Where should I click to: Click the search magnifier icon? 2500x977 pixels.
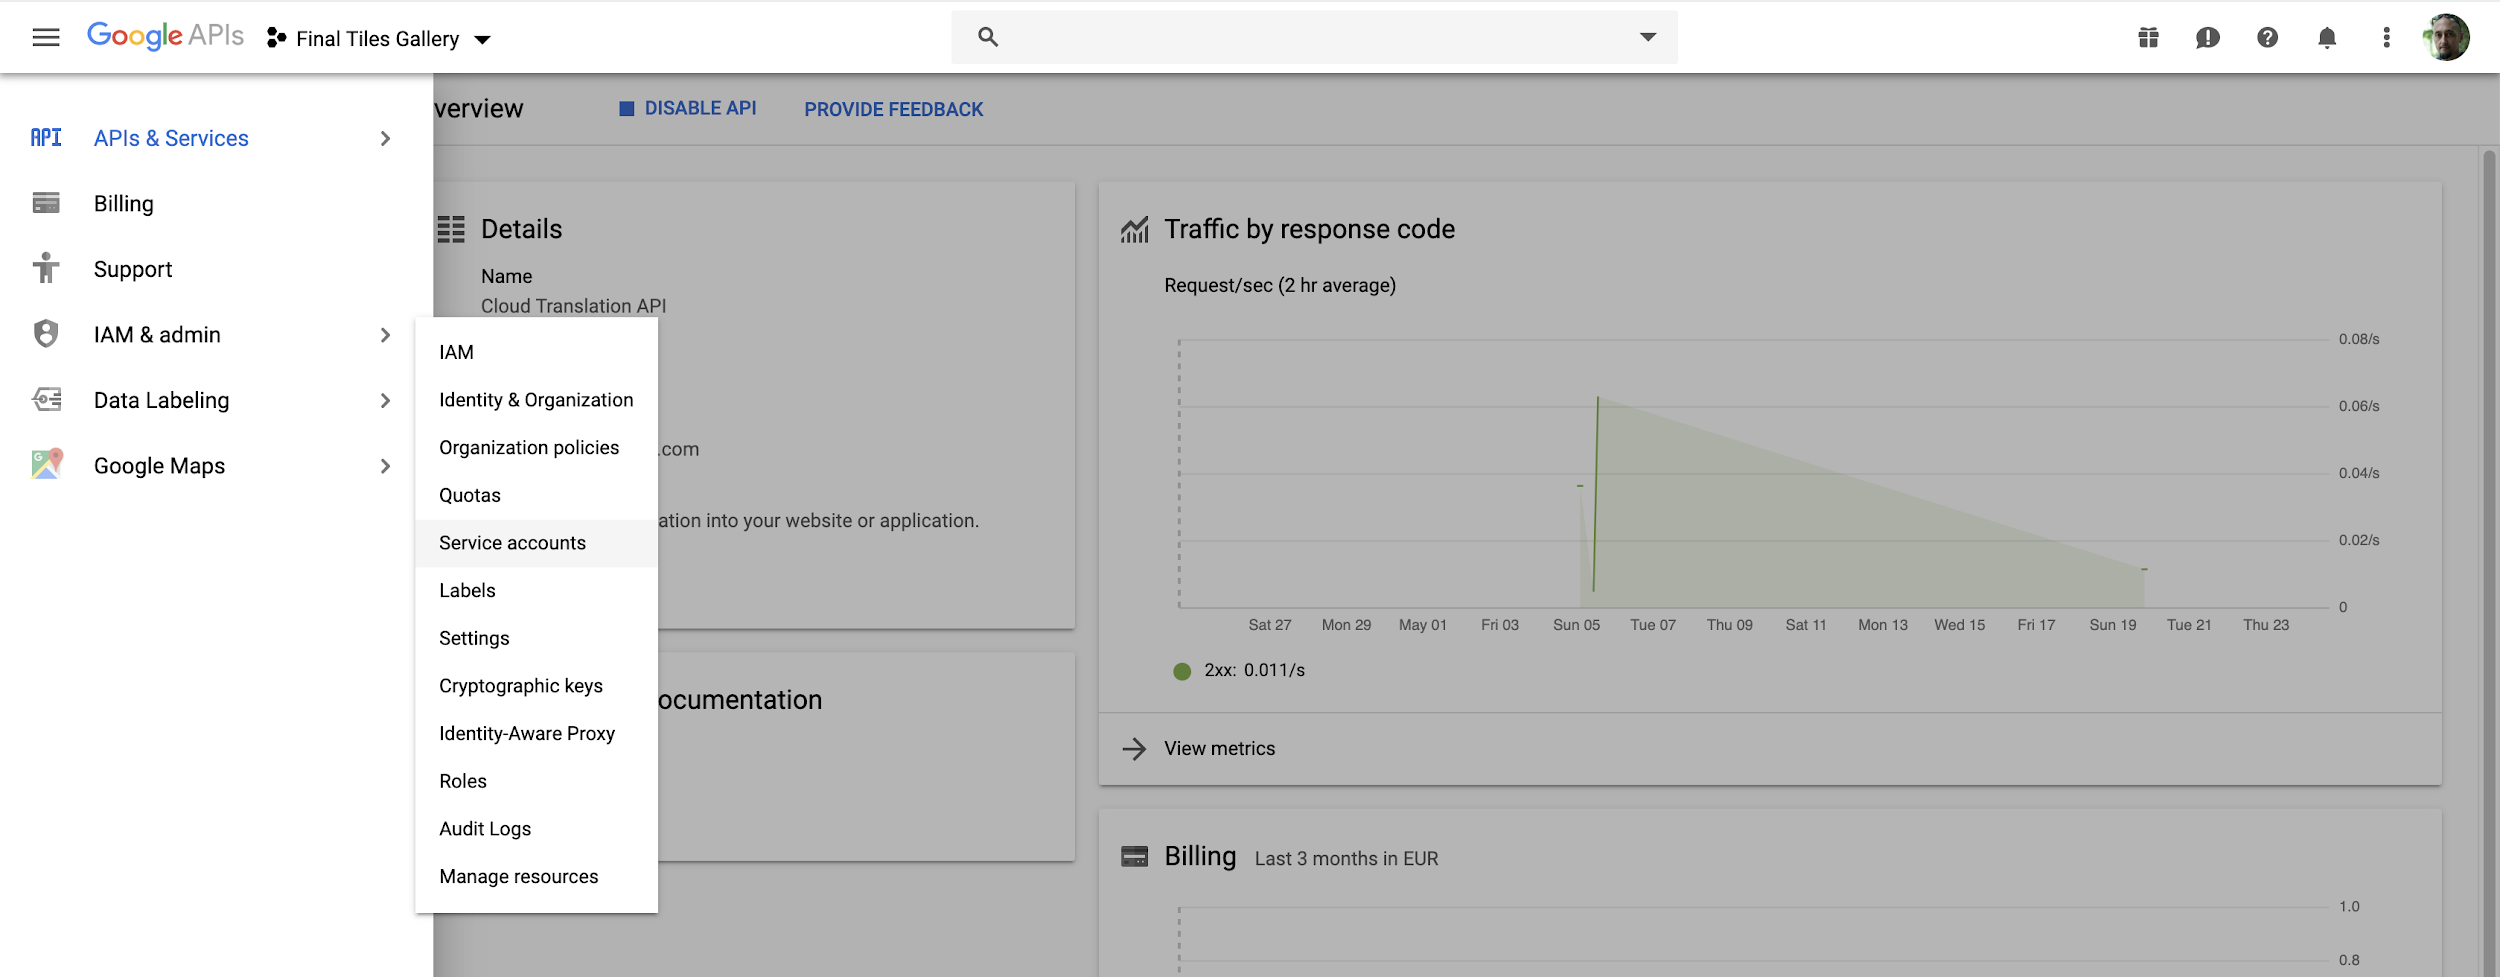pyautogui.click(x=988, y=37)
